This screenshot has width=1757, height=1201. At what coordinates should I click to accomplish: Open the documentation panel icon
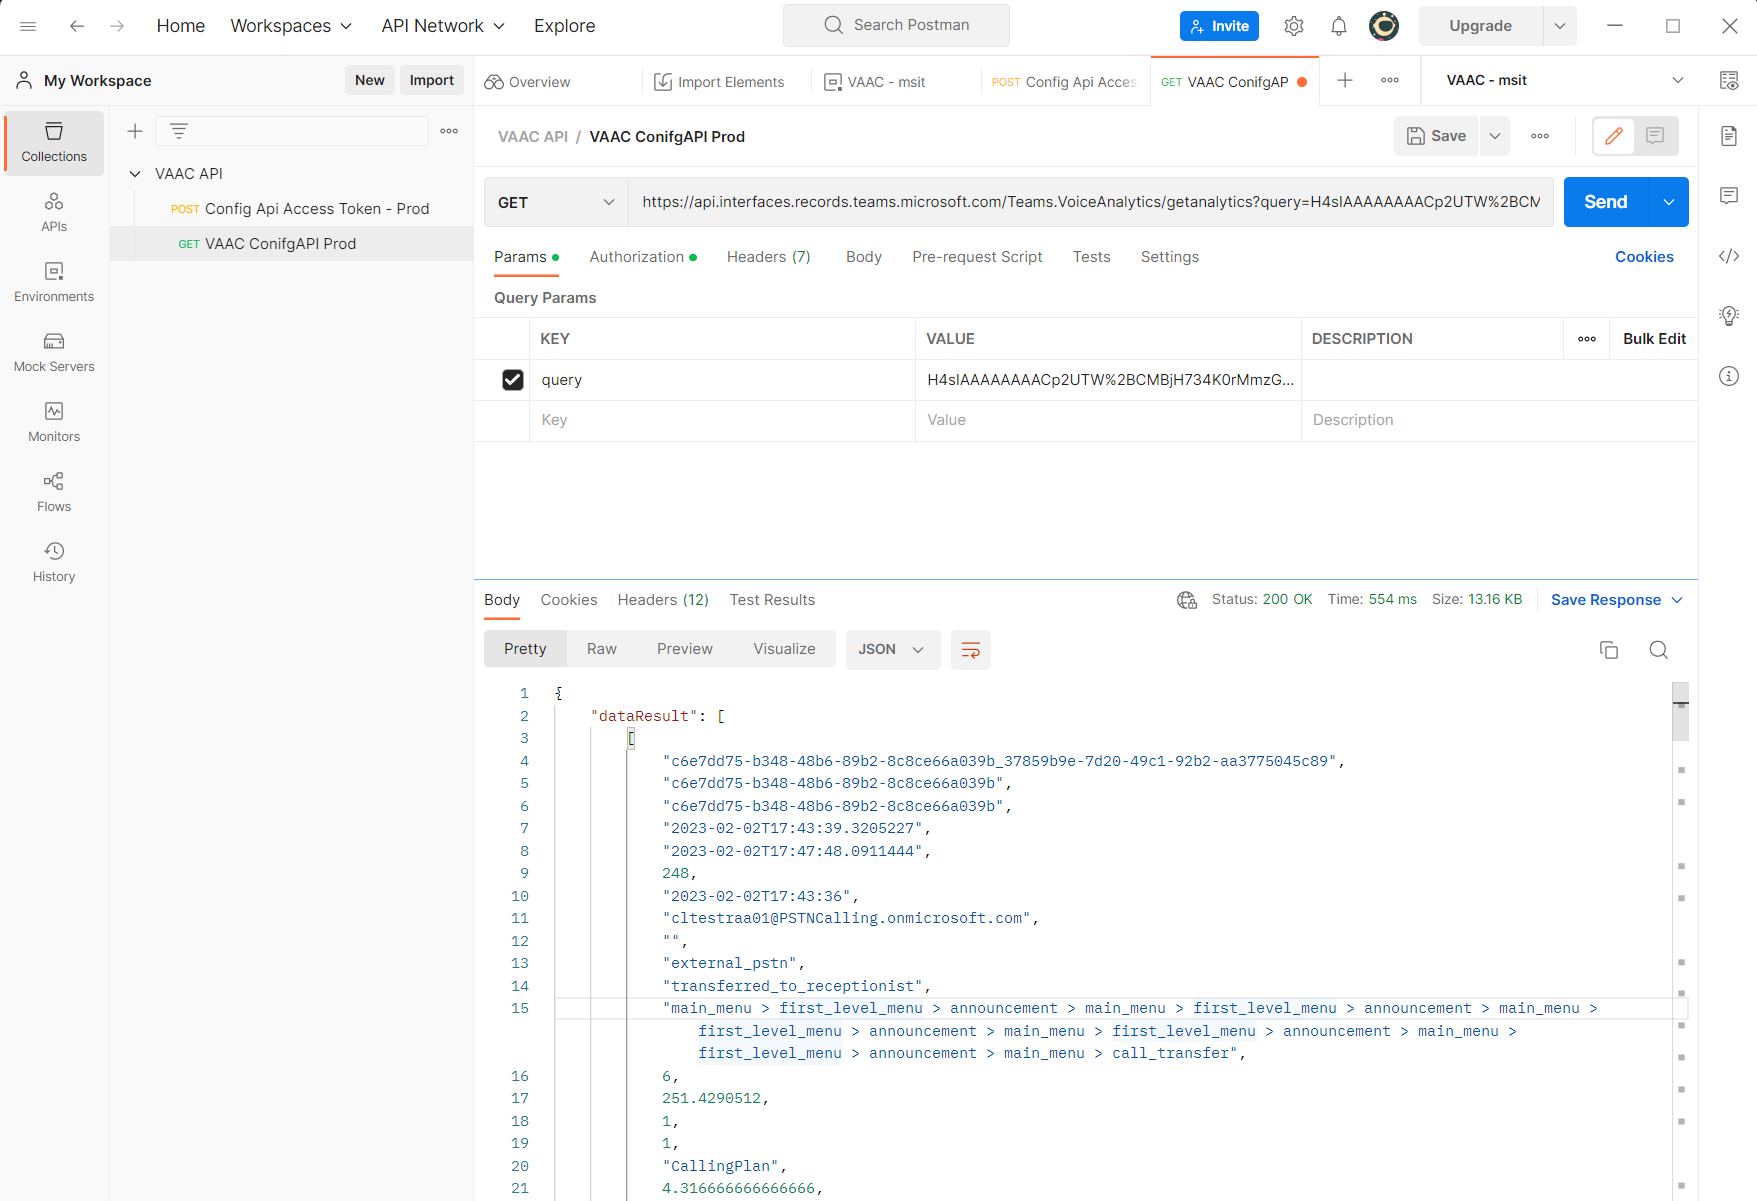coord(1729,136)
